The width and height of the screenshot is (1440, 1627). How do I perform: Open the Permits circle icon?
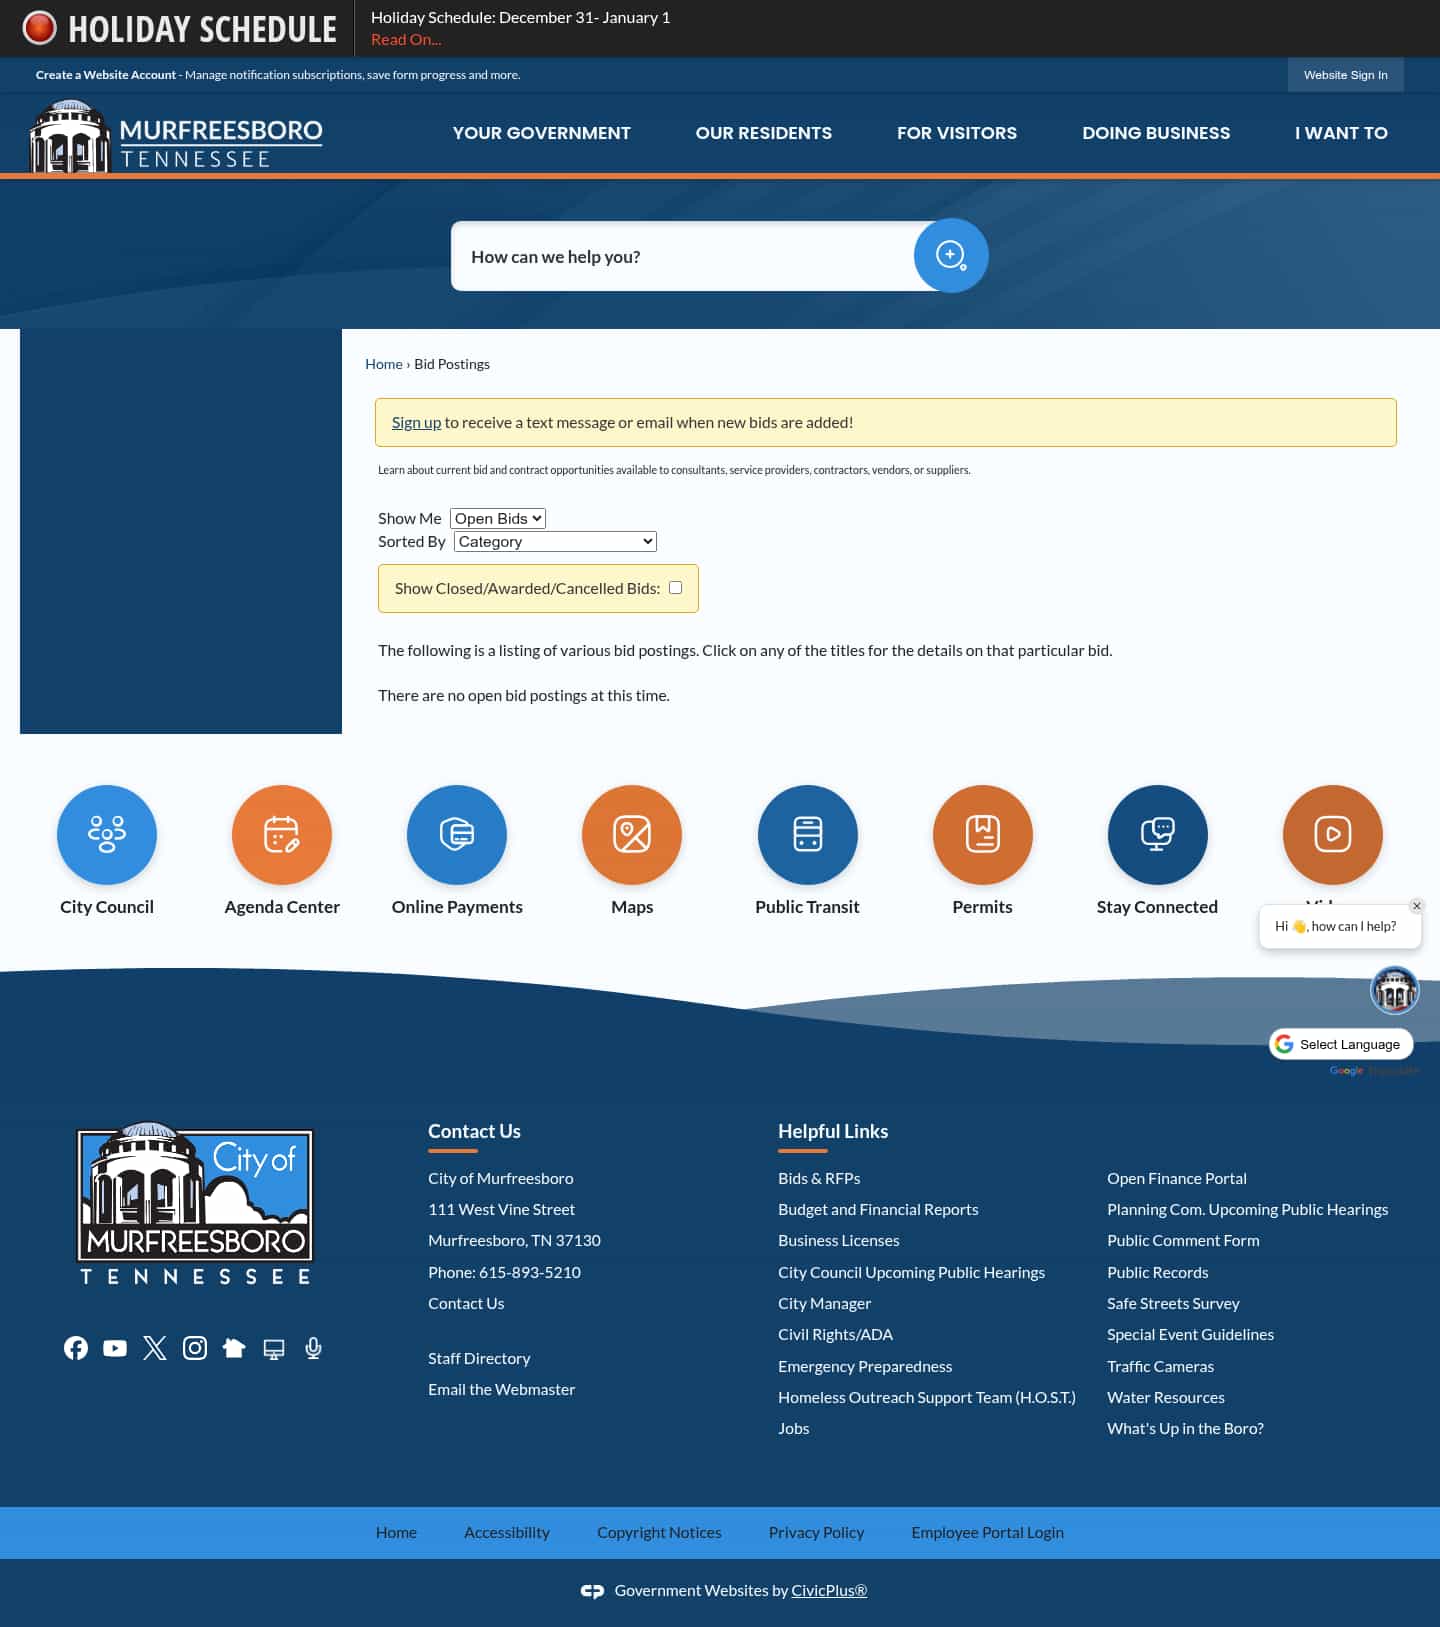(983, 834)
